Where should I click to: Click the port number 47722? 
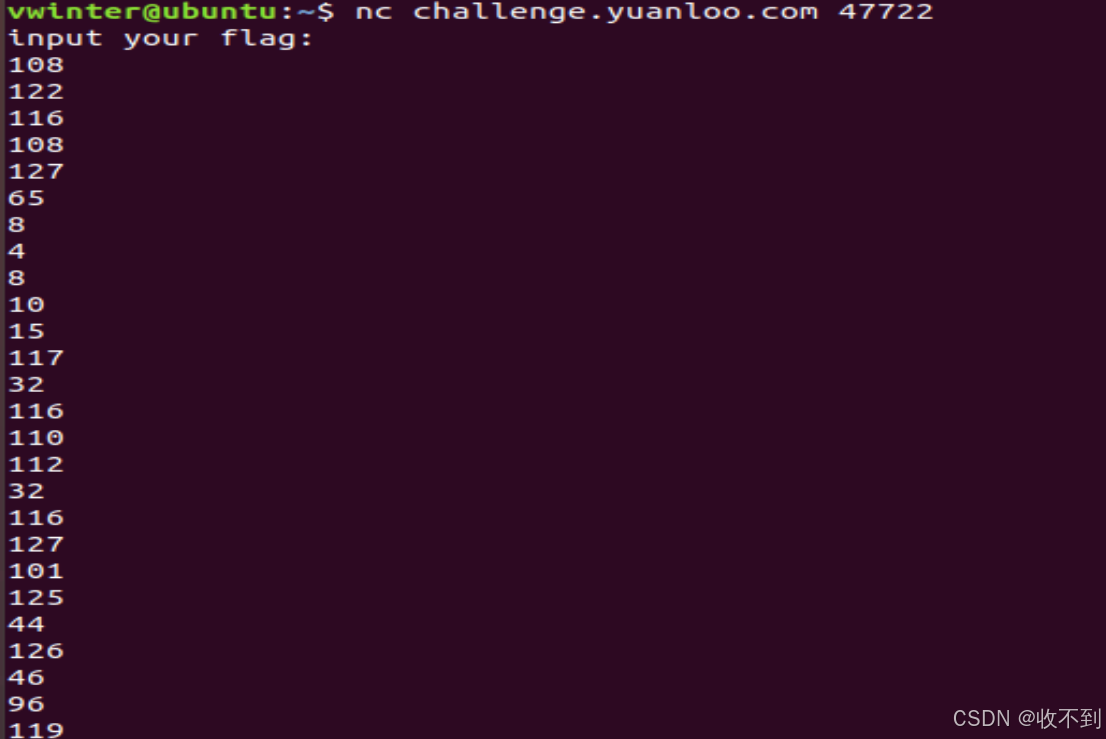coord(886,11)
